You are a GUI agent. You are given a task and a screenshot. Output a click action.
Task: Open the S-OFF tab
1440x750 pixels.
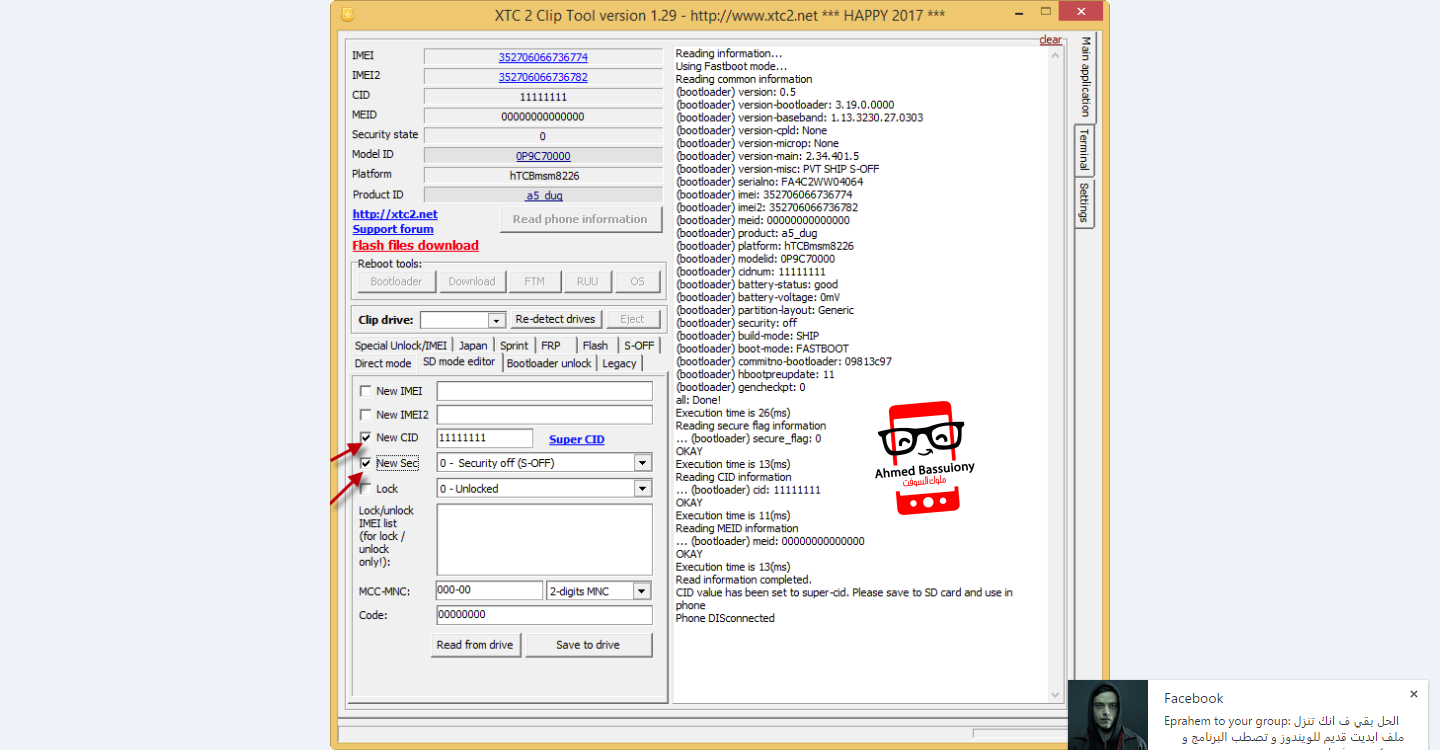point(639,345)
